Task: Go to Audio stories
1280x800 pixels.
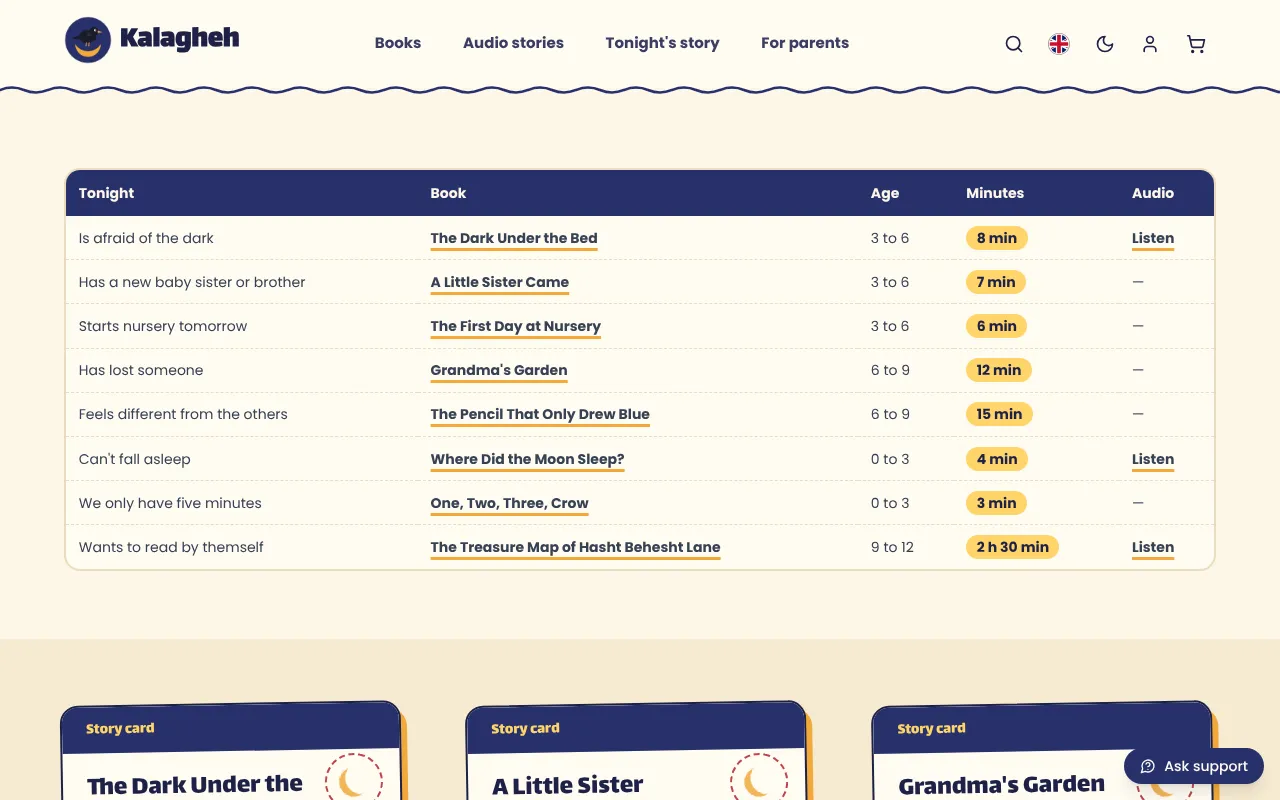Action: [x=513, y=43]
